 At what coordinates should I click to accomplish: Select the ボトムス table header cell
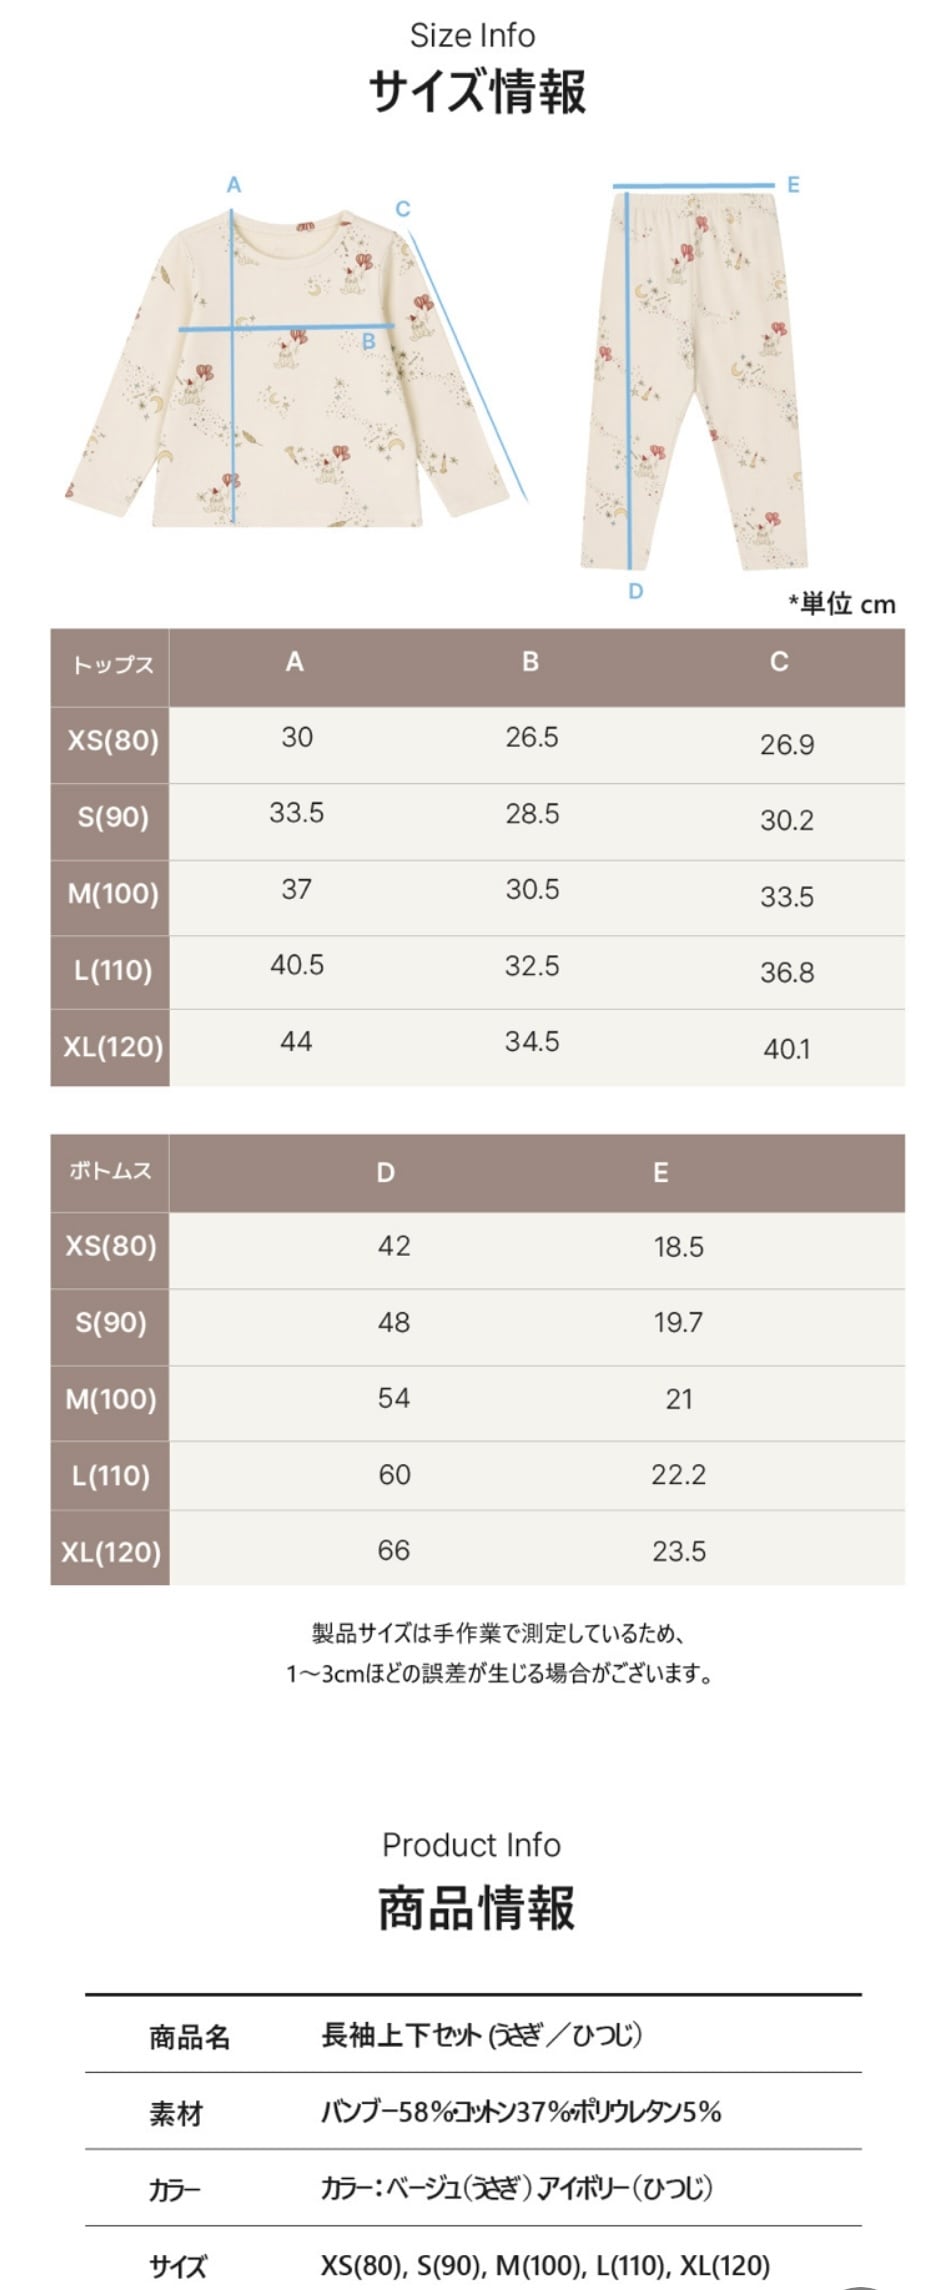[110, 1172]
